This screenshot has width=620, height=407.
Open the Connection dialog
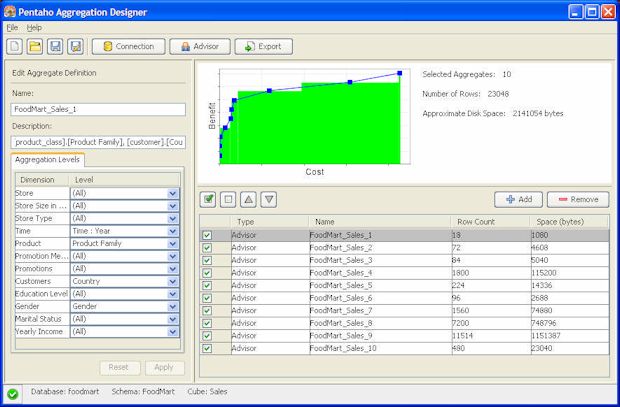(x=129, y=47)
